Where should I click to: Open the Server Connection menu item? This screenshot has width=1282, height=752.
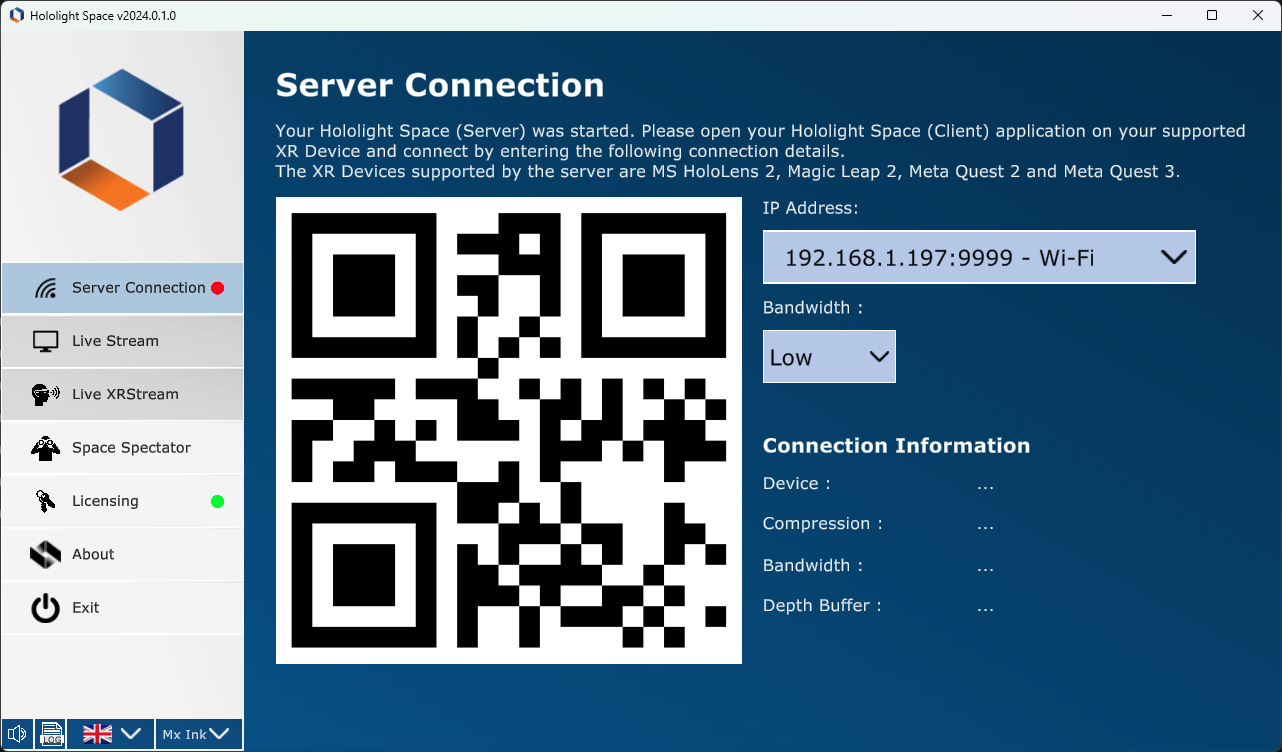[122, 288]
